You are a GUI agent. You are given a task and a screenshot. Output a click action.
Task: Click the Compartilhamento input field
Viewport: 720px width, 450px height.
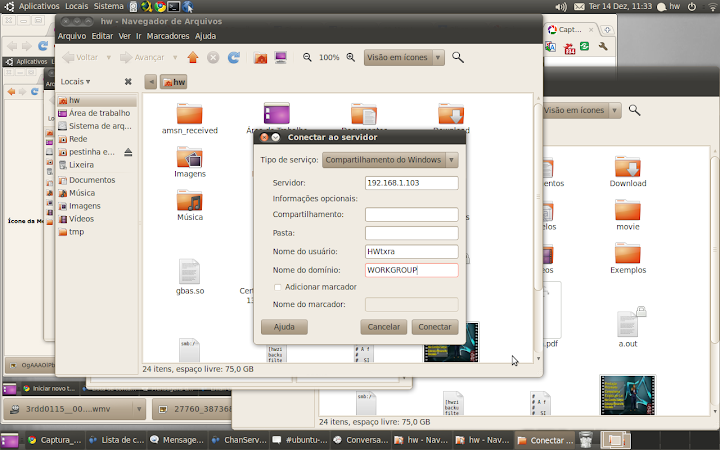[411, 214]
